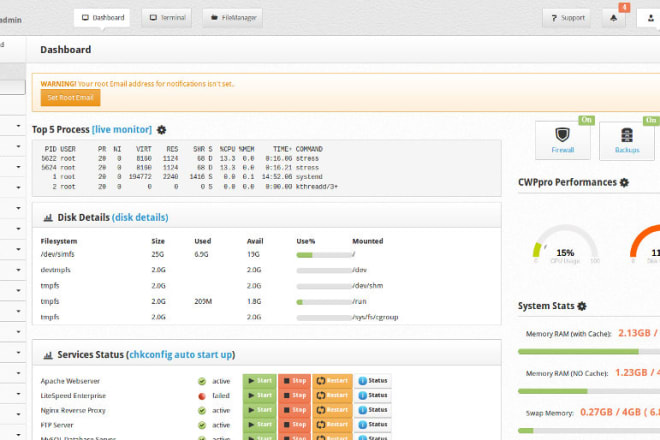Click the '209M' used value
The image size is (660, 440).
[x=203, y=301]
